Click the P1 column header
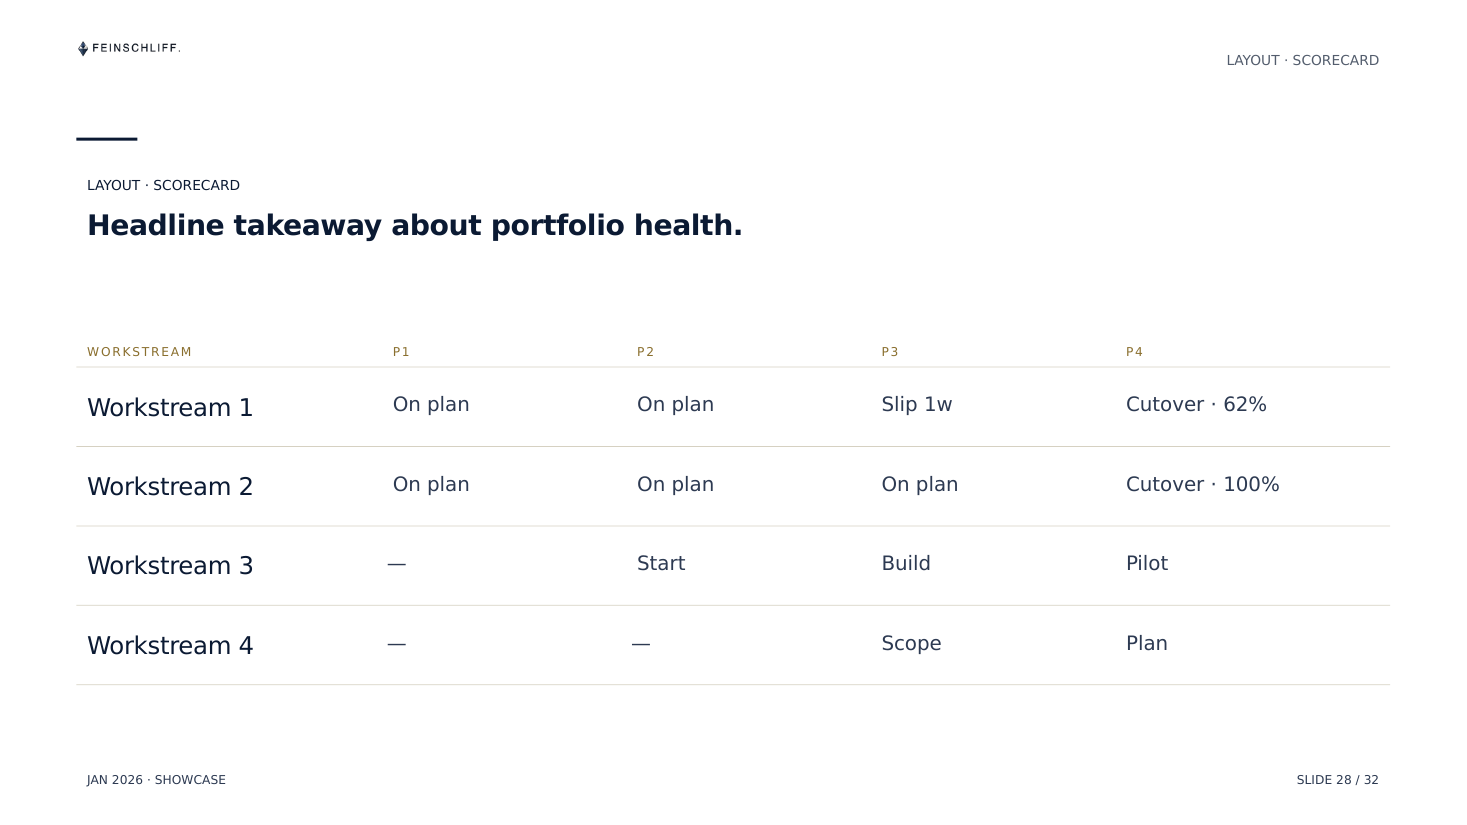The image size is (1467, 825). coord(401,352)
